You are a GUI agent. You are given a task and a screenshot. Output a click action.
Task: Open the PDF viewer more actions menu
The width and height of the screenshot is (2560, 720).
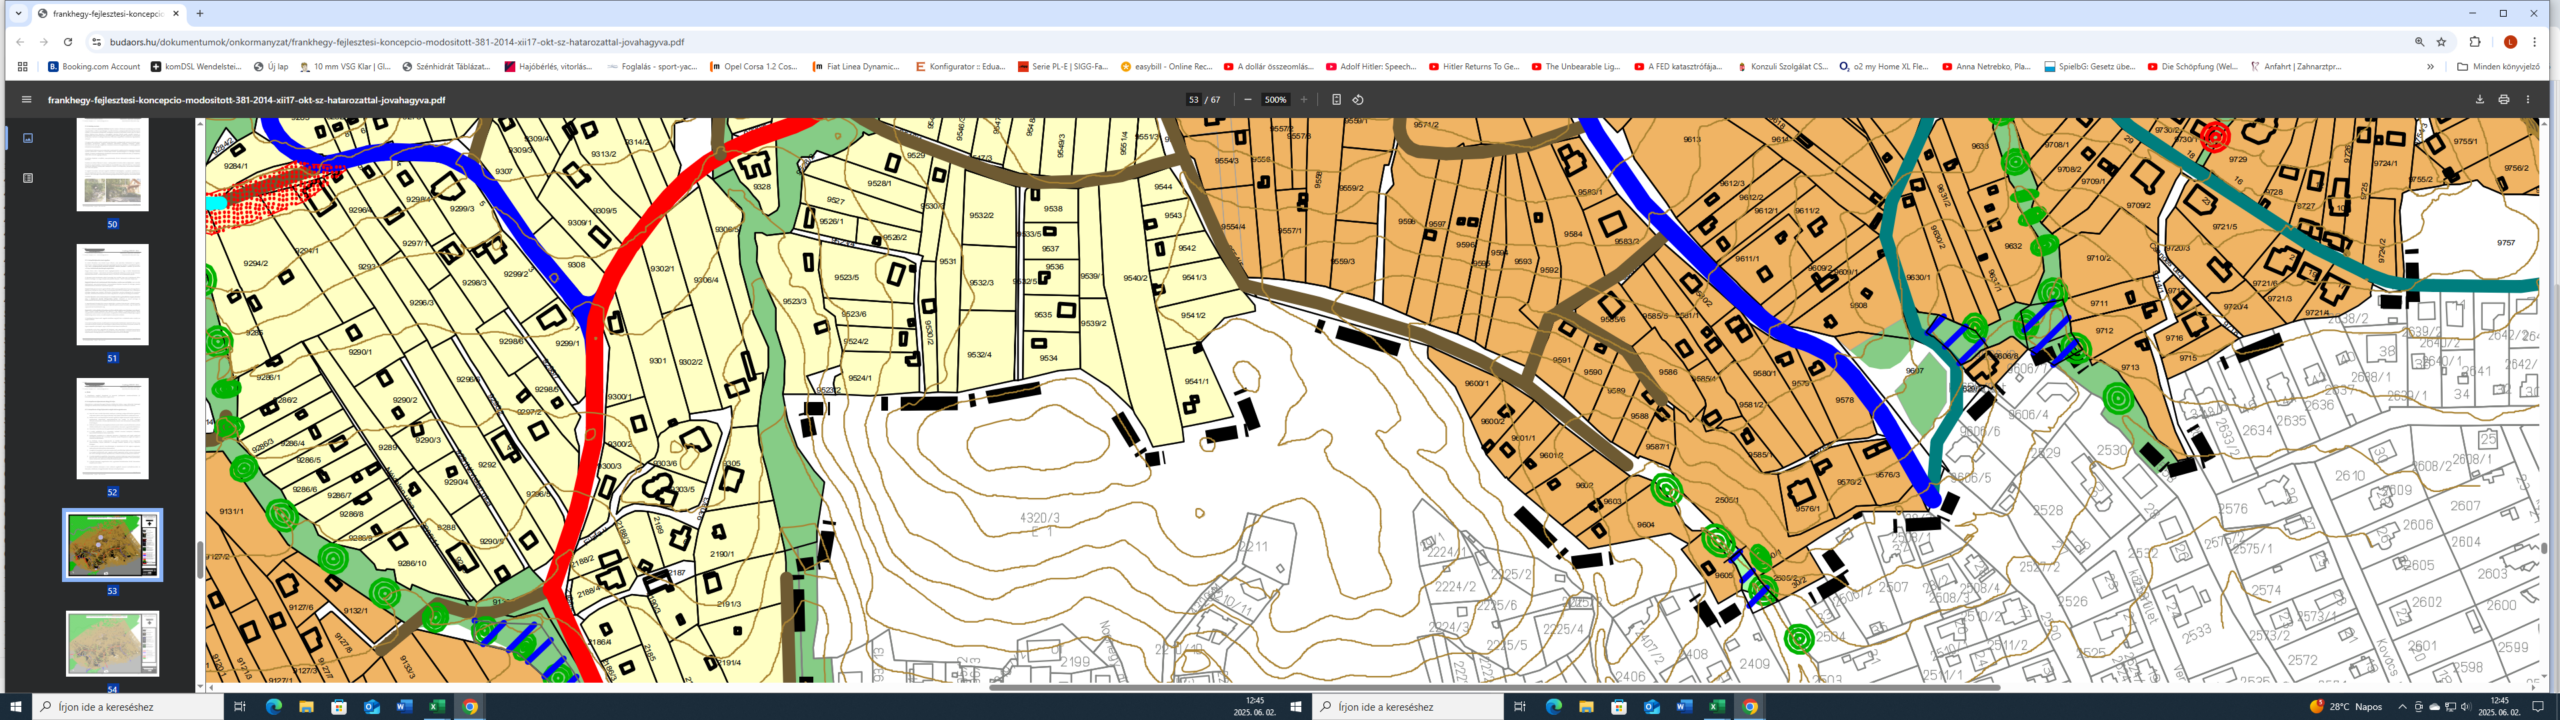[x=2528, y=100]
